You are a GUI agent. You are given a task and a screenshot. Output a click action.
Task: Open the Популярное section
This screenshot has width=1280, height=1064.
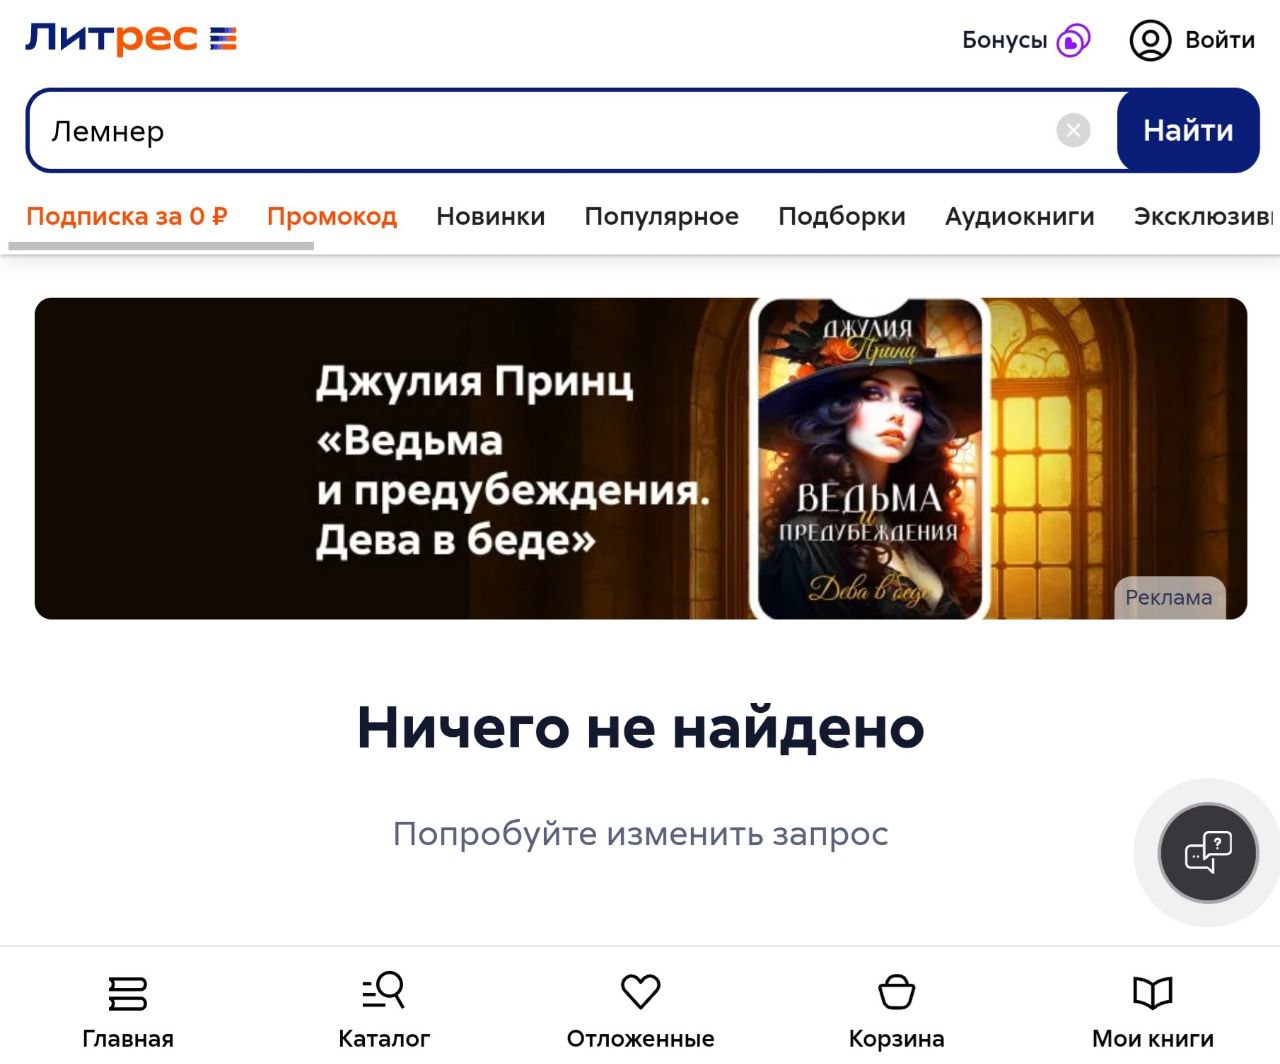pos(662,216)
